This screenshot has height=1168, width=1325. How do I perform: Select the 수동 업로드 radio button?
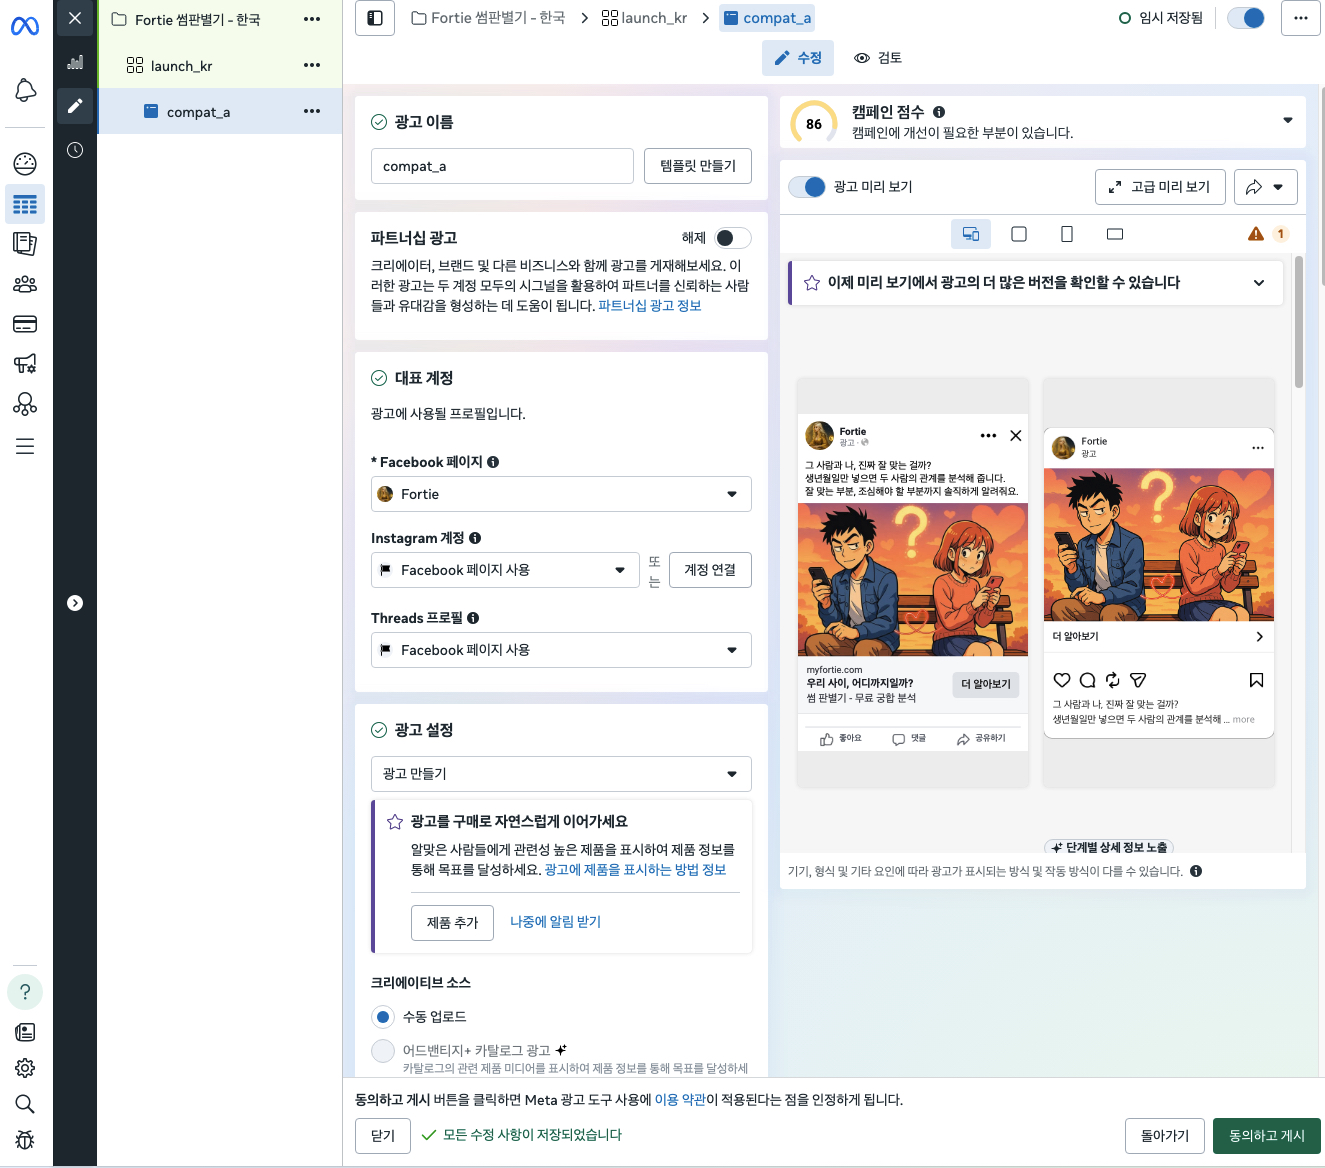[383, 1016]
